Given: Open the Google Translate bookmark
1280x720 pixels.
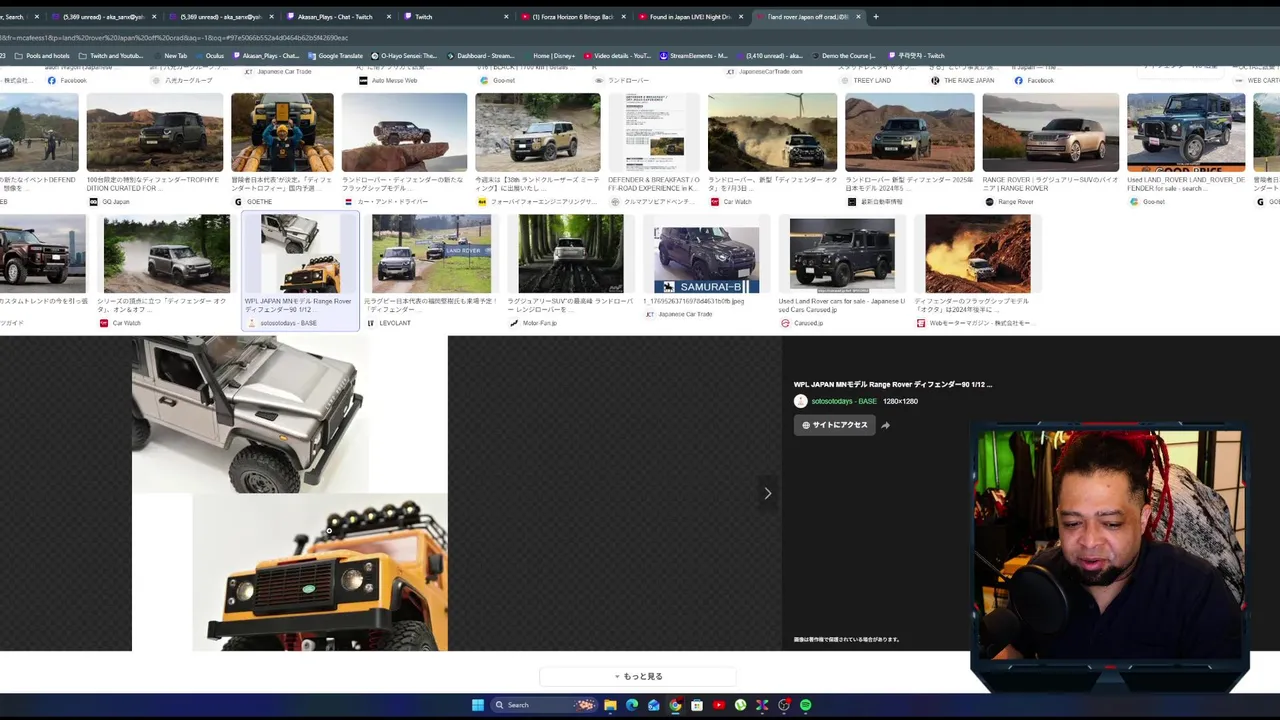Looking at the screenshot, I should tap(337, 56).
